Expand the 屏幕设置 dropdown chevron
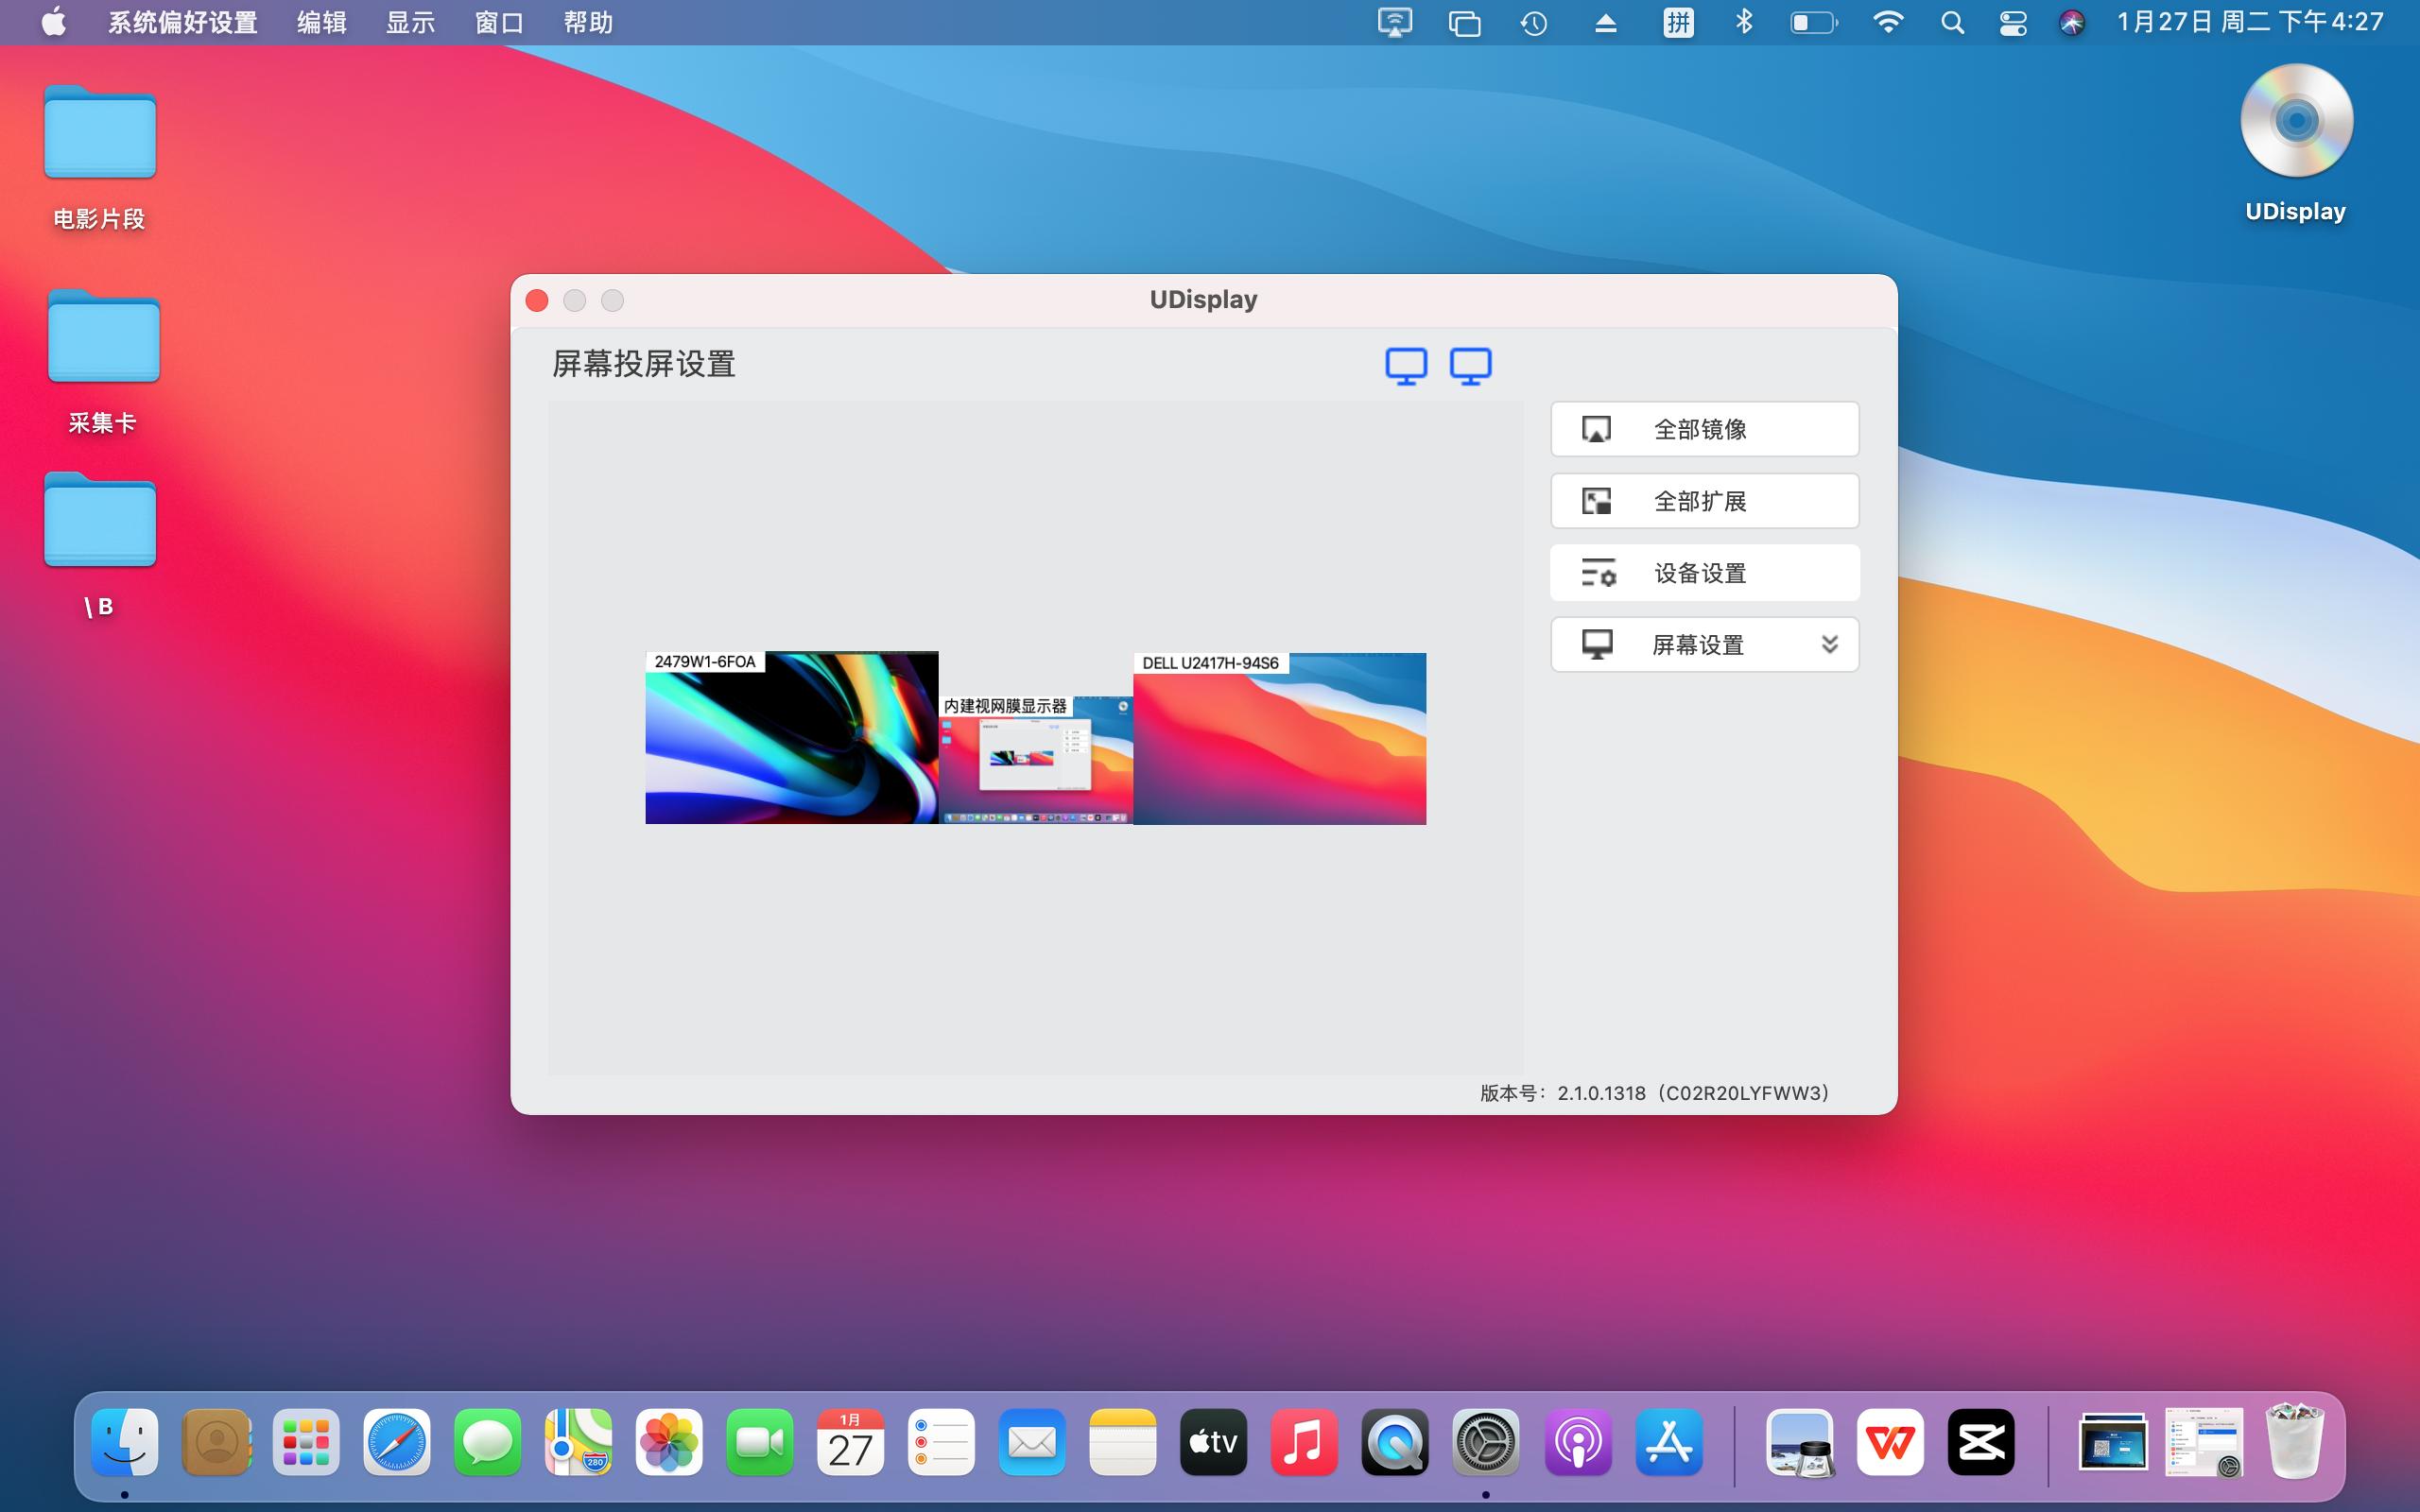Viewport: 2420px width, 1512px height. click(x=1829, y=644)
